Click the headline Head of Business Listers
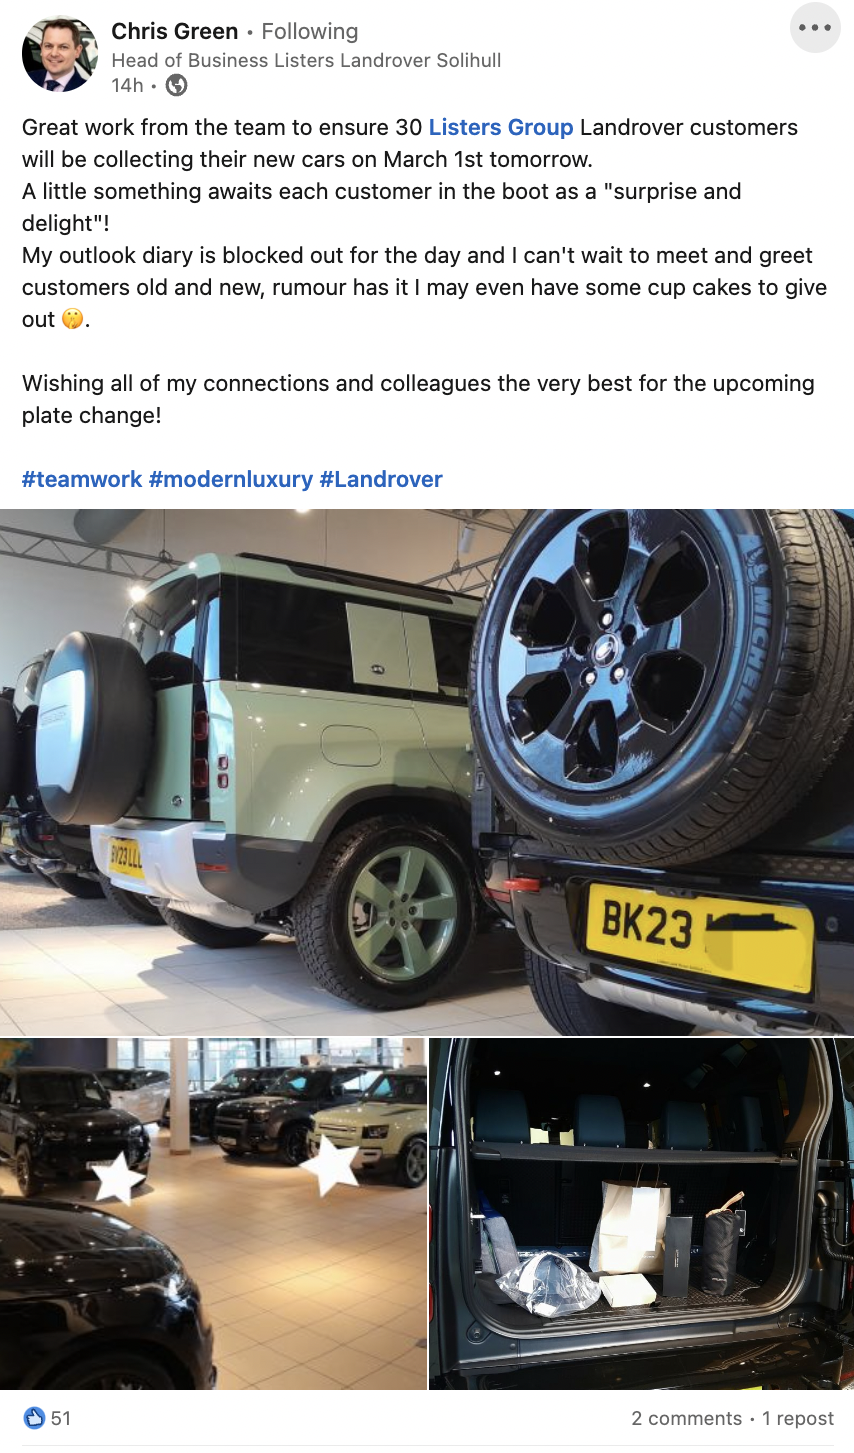The image size is (854, 1453). coord(306,60)
